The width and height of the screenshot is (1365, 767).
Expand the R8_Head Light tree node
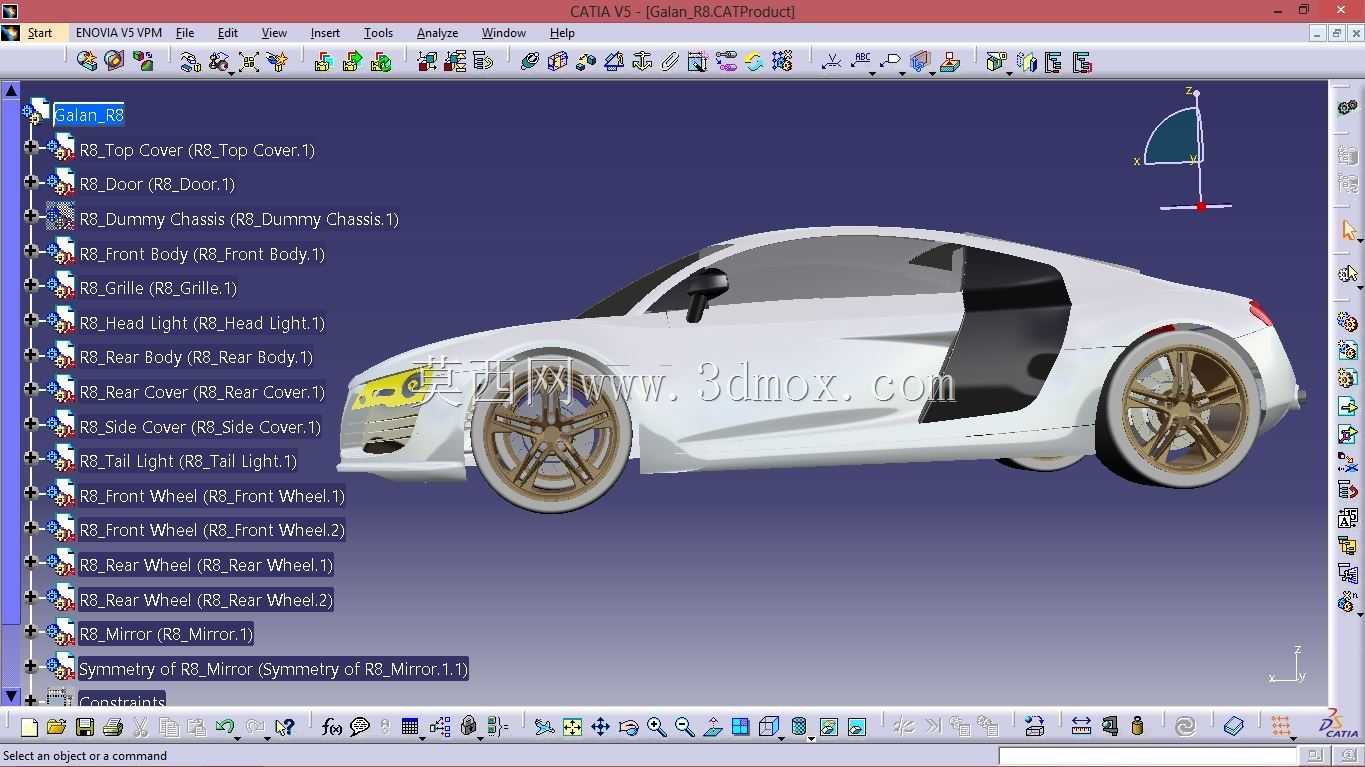point(31,321)
